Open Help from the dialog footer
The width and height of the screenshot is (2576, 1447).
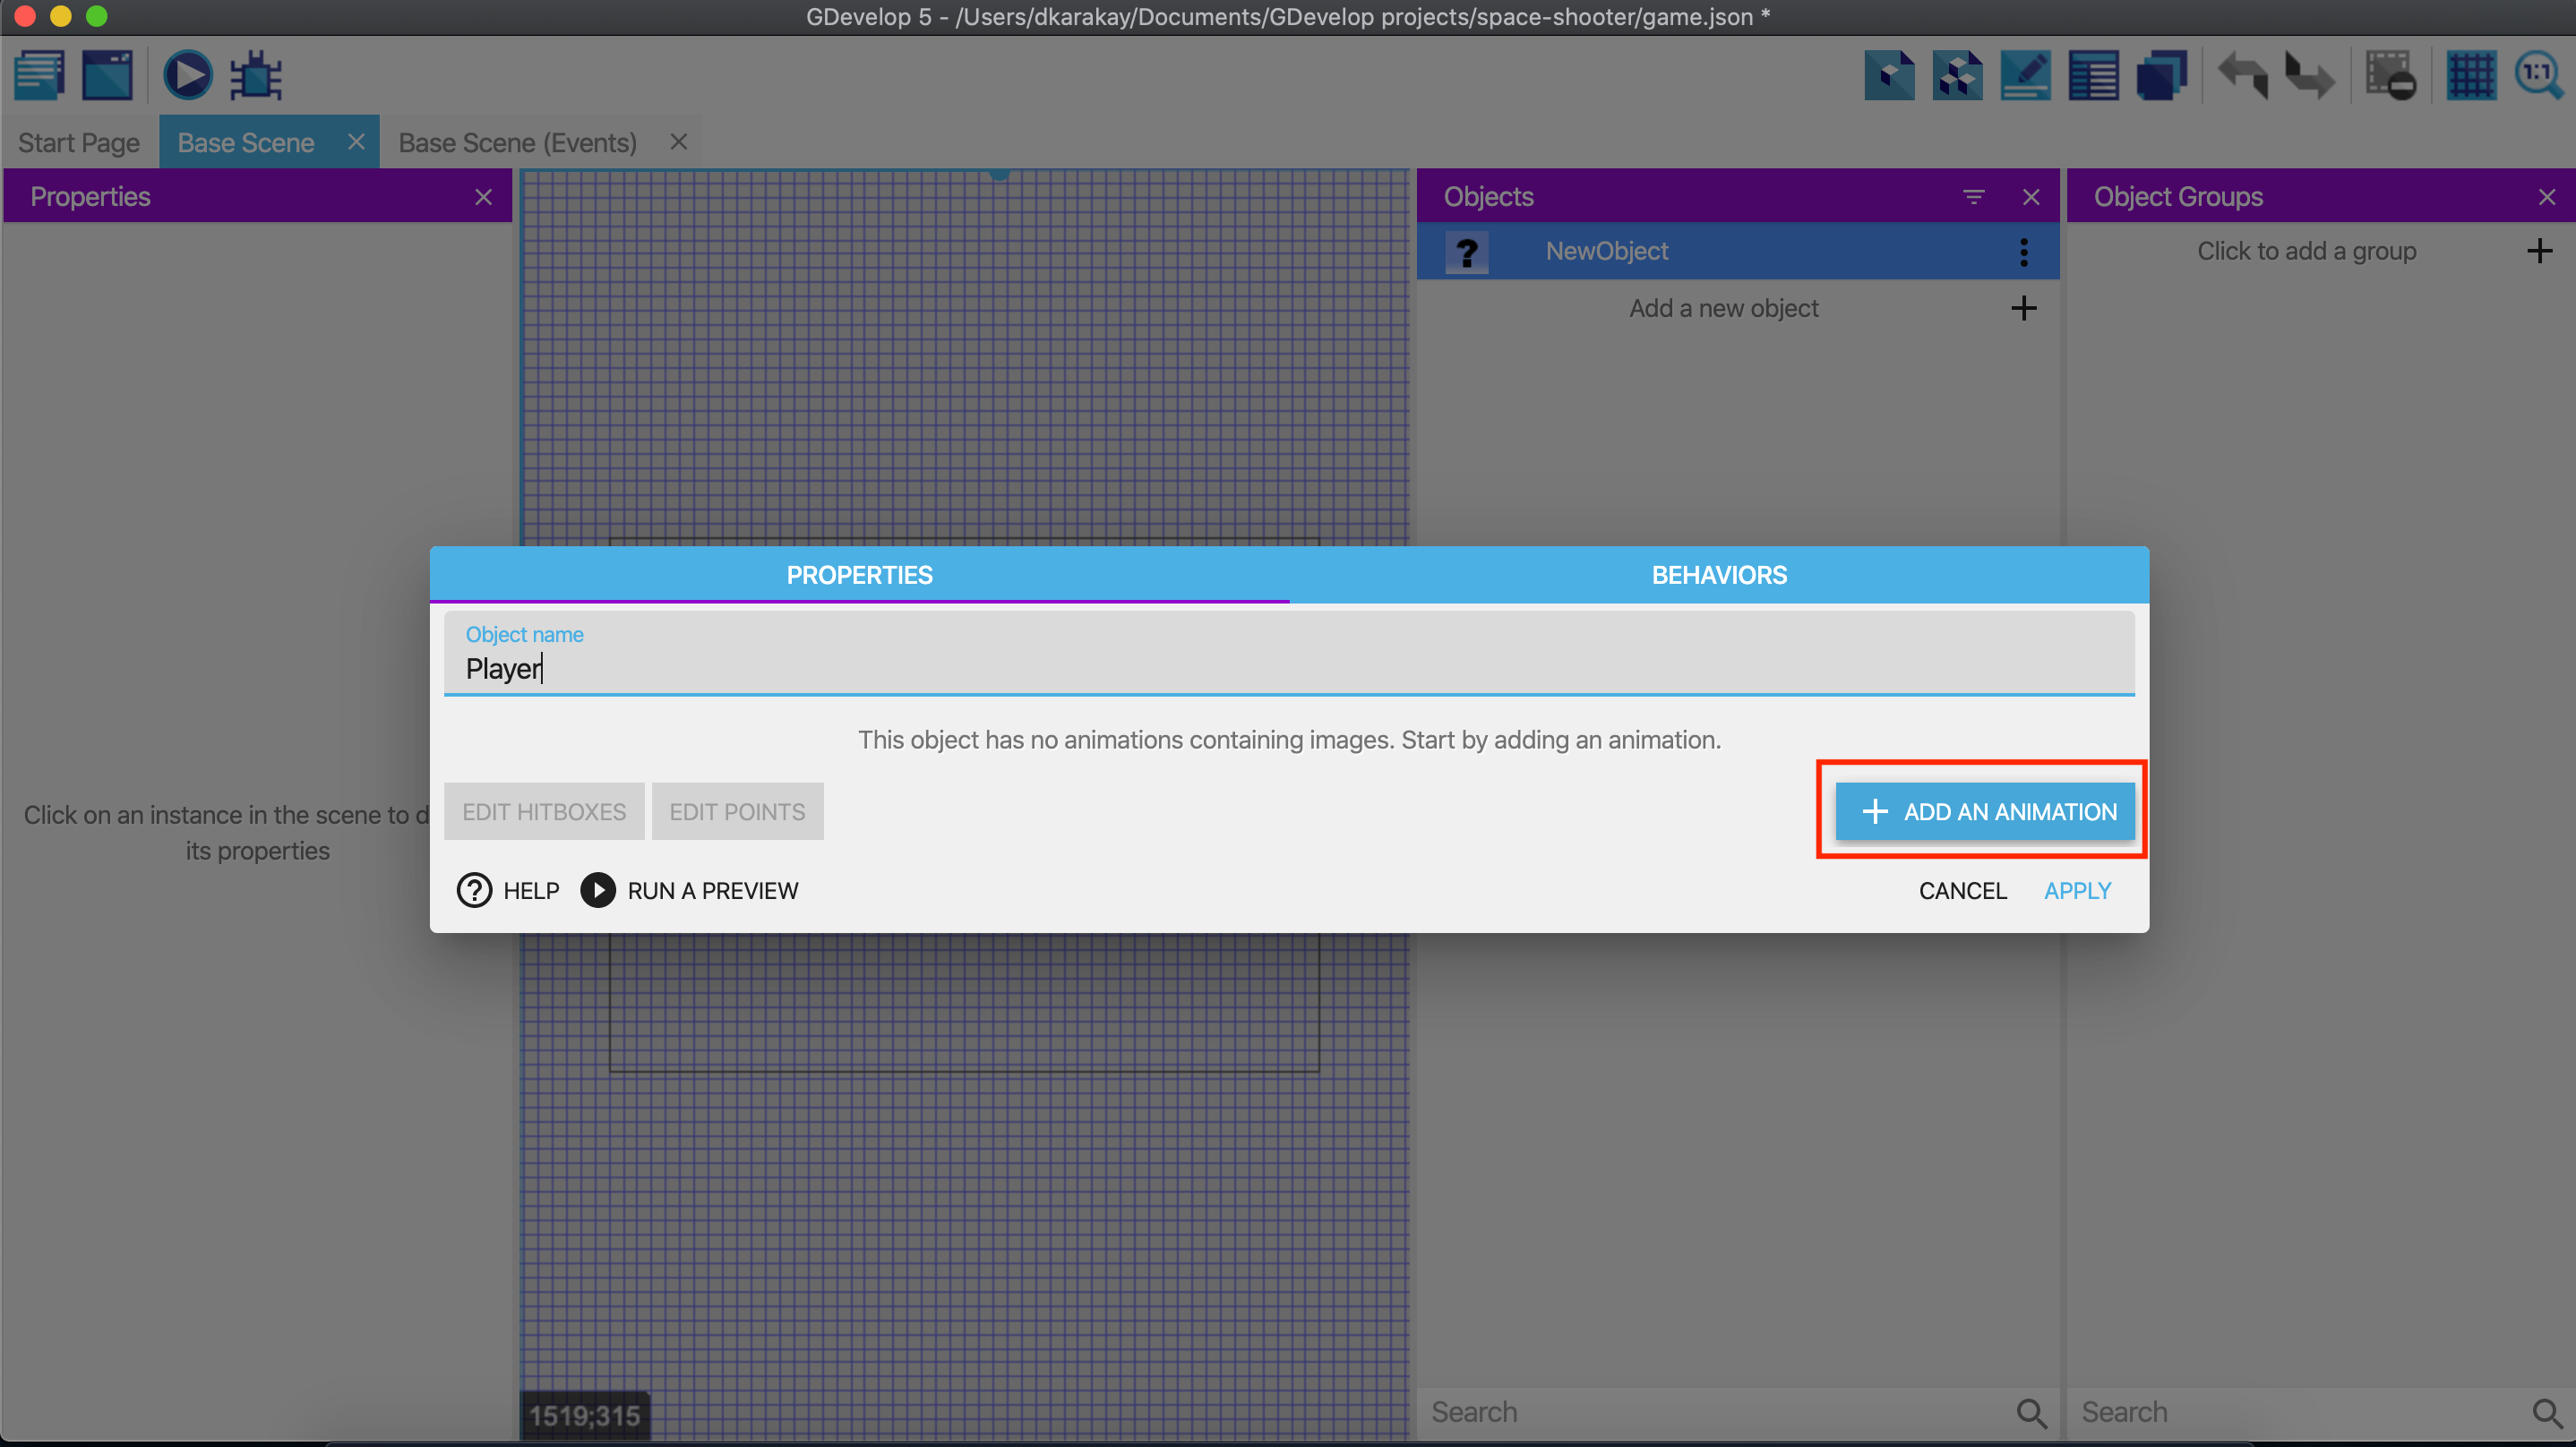508,890
